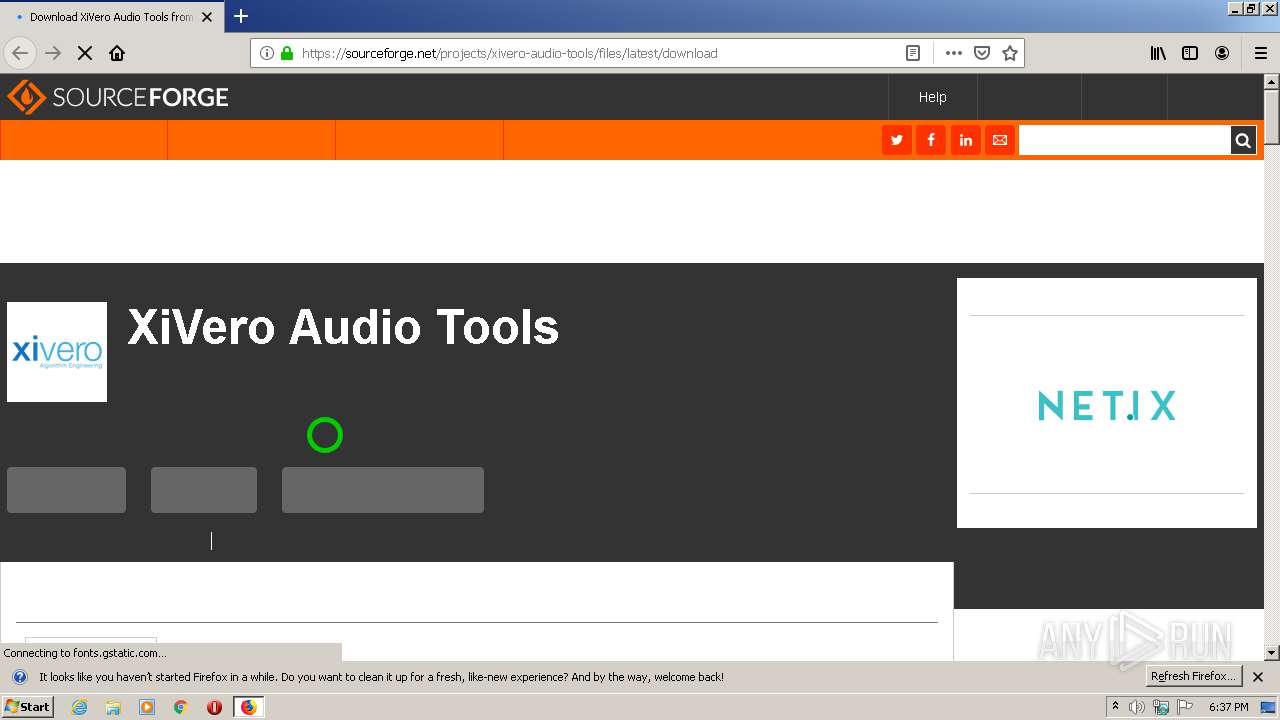This screenshot has width=1280, height=720.
Task: Click scrollbar up arrow
Action: tap(1272, 81)
